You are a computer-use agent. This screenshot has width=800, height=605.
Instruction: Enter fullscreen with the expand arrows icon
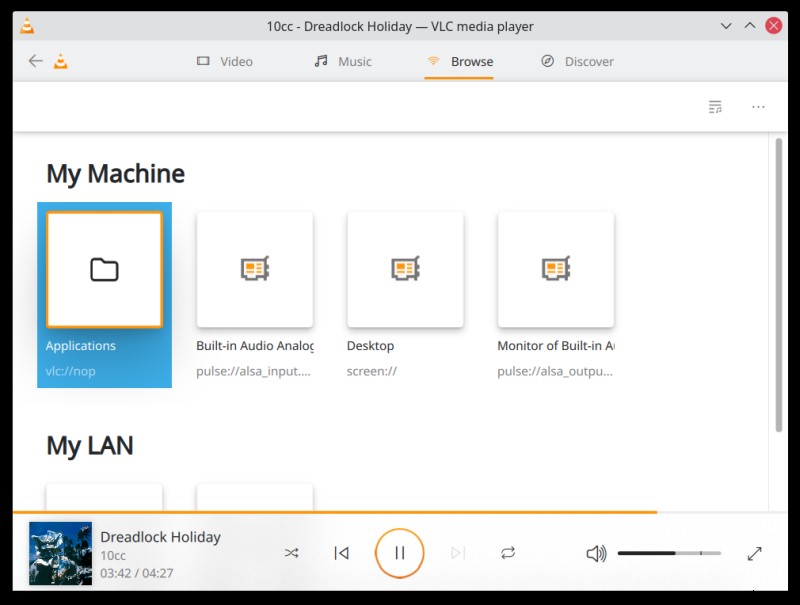(754, 553)
